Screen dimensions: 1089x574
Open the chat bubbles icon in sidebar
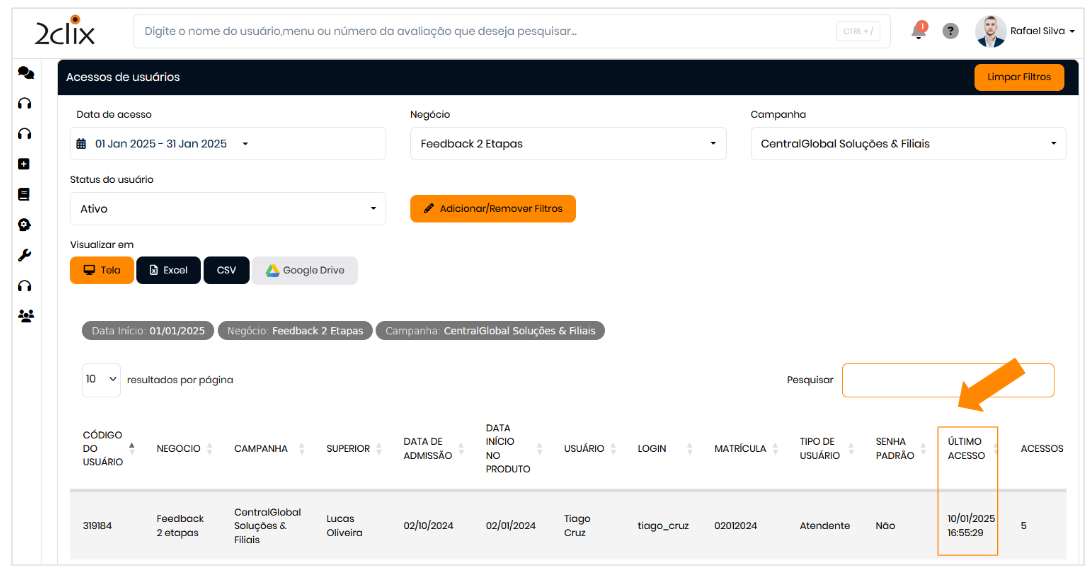pyautogui.click(x=25, y=73)
